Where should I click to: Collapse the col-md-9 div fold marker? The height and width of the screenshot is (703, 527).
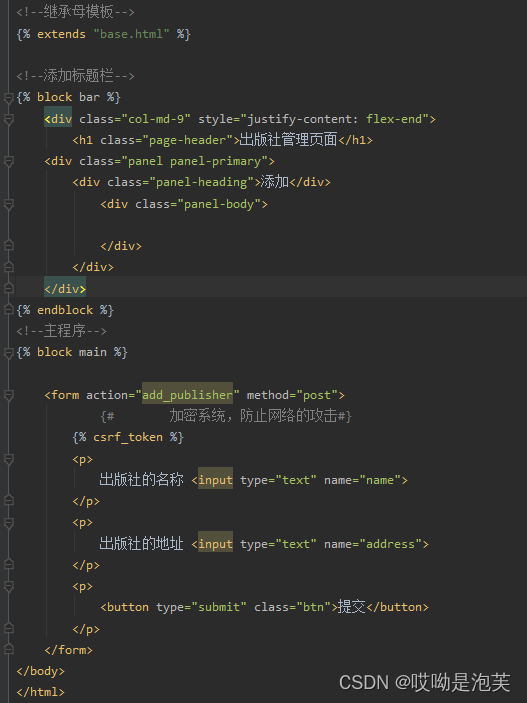coord(9,119)
